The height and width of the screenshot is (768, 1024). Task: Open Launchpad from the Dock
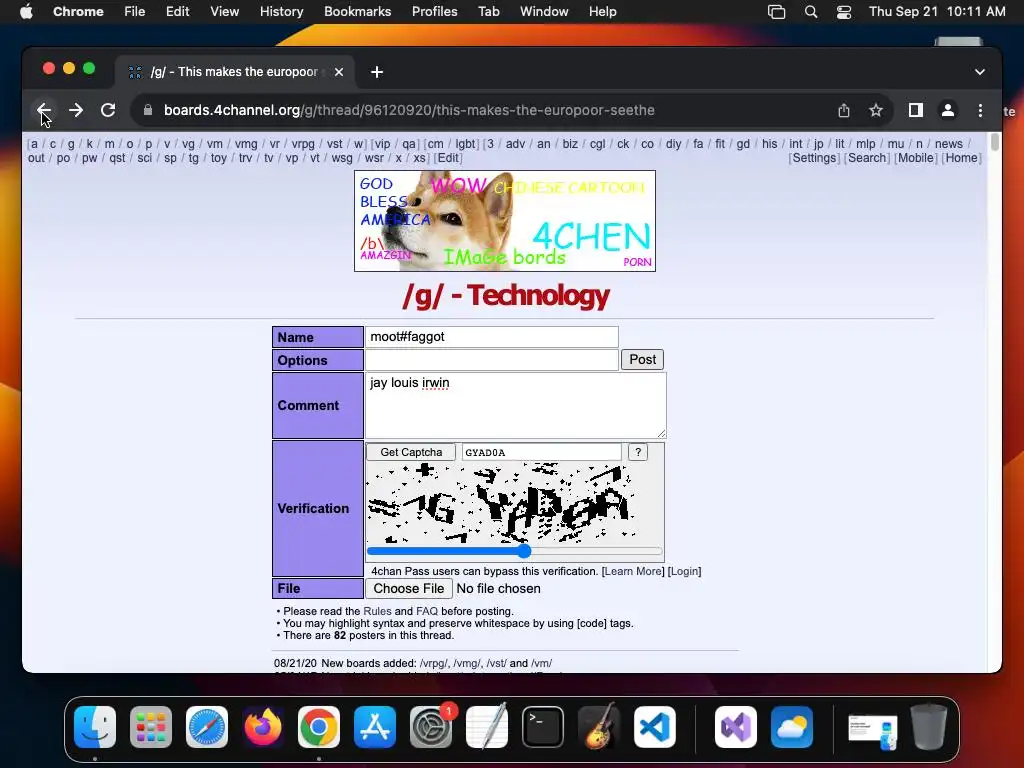tap(151, 727)
